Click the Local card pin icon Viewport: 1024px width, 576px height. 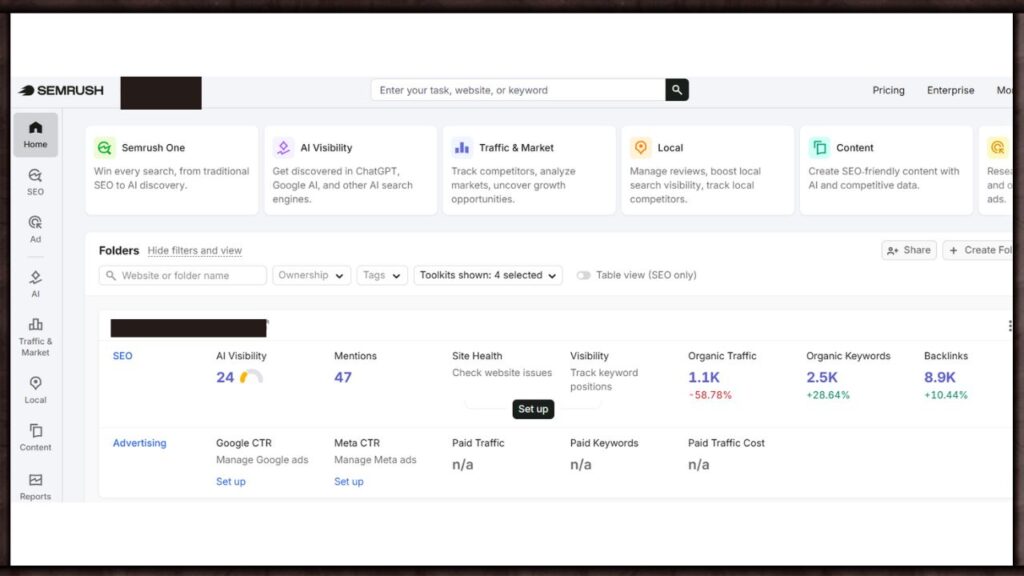point(641,148)
